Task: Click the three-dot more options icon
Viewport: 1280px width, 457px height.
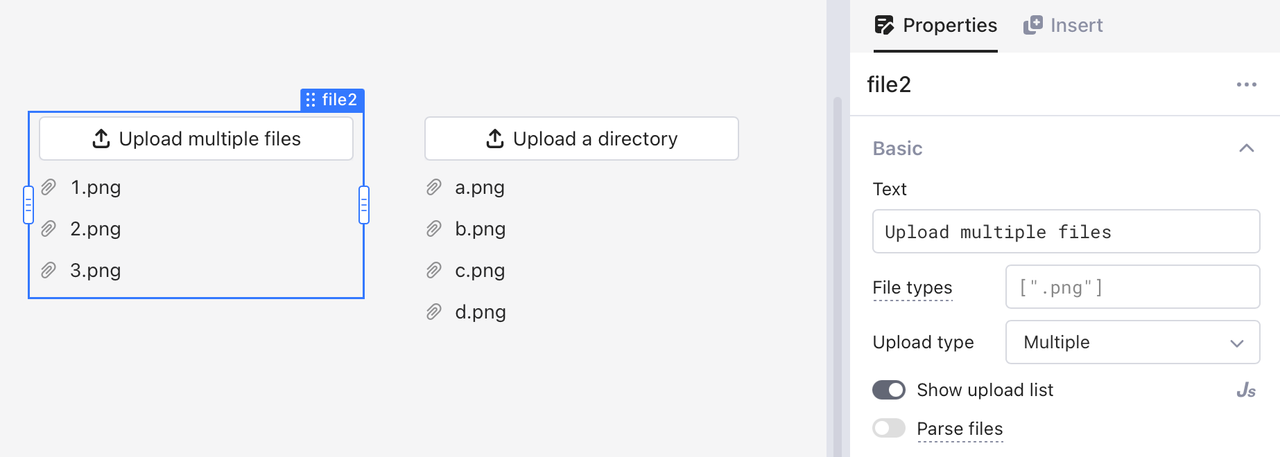Action: (1246, 85)
